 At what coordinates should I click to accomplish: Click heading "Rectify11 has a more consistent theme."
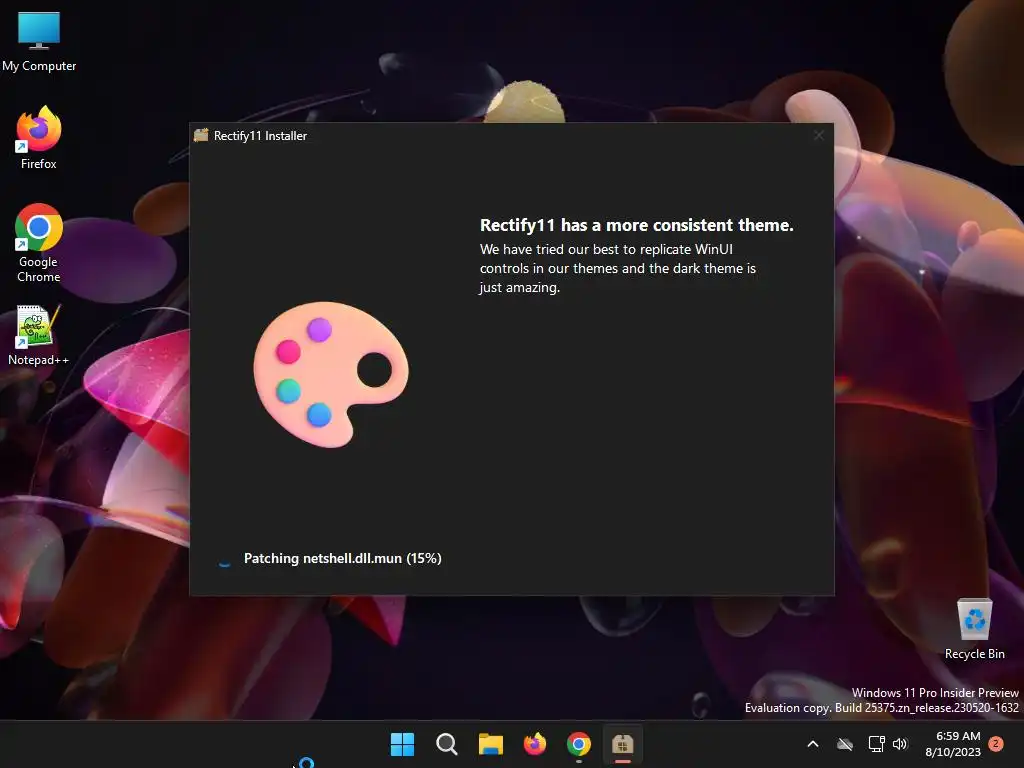click(x=636, y=225)
